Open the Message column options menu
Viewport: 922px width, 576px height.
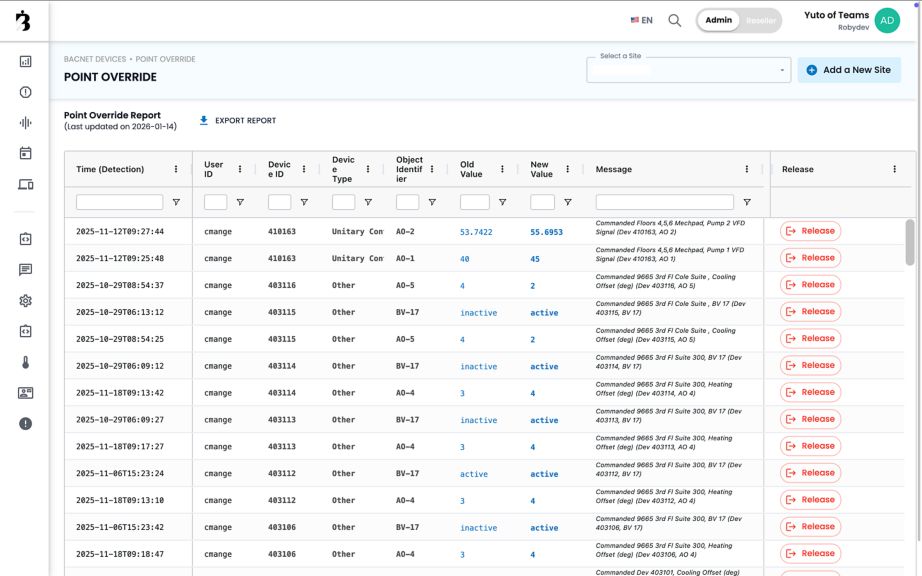tap(746, 169)
